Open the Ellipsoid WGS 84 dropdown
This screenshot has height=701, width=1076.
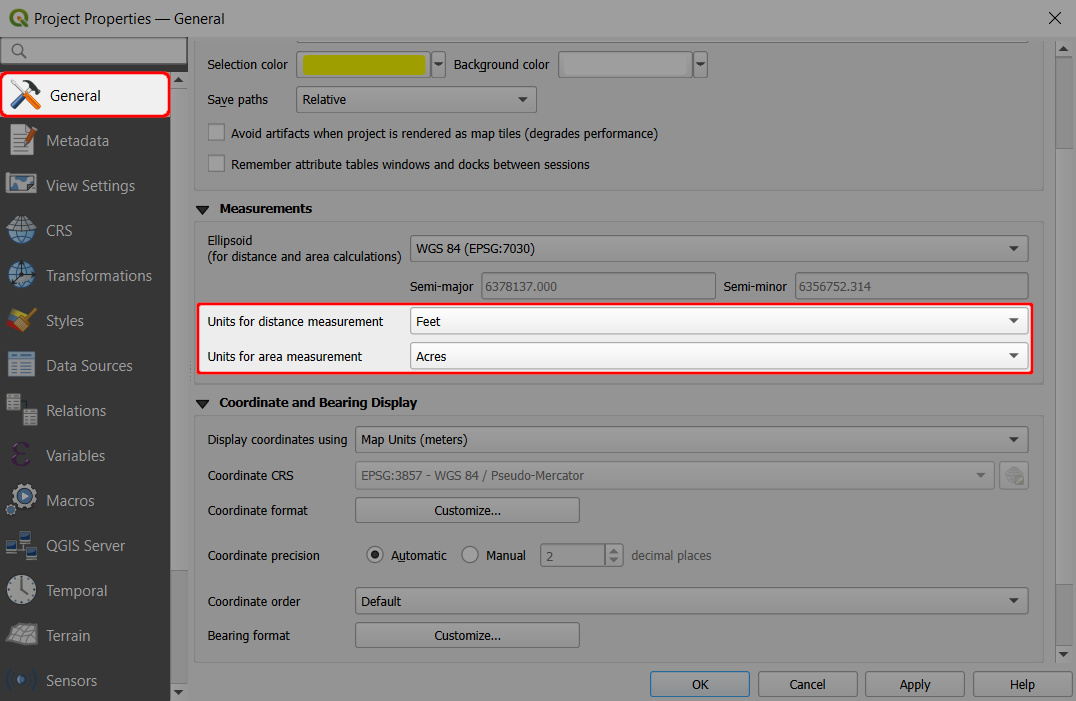pos(719,248)
